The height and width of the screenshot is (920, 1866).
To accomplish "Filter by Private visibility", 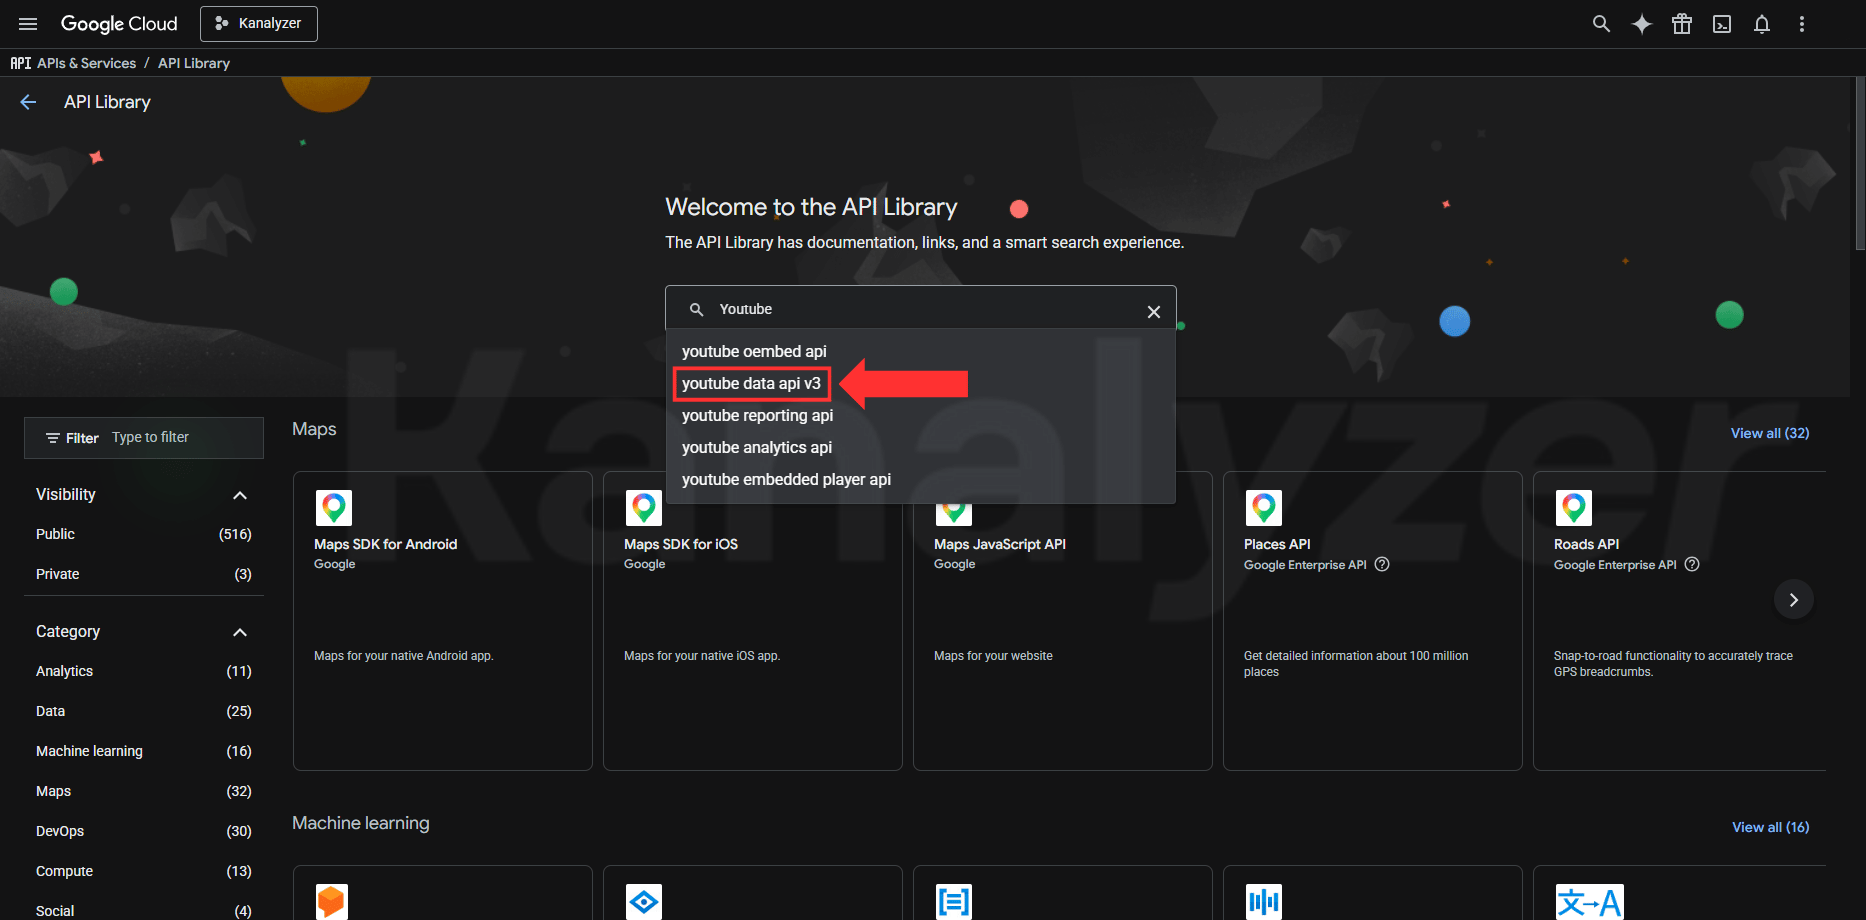I will (144, 574).
